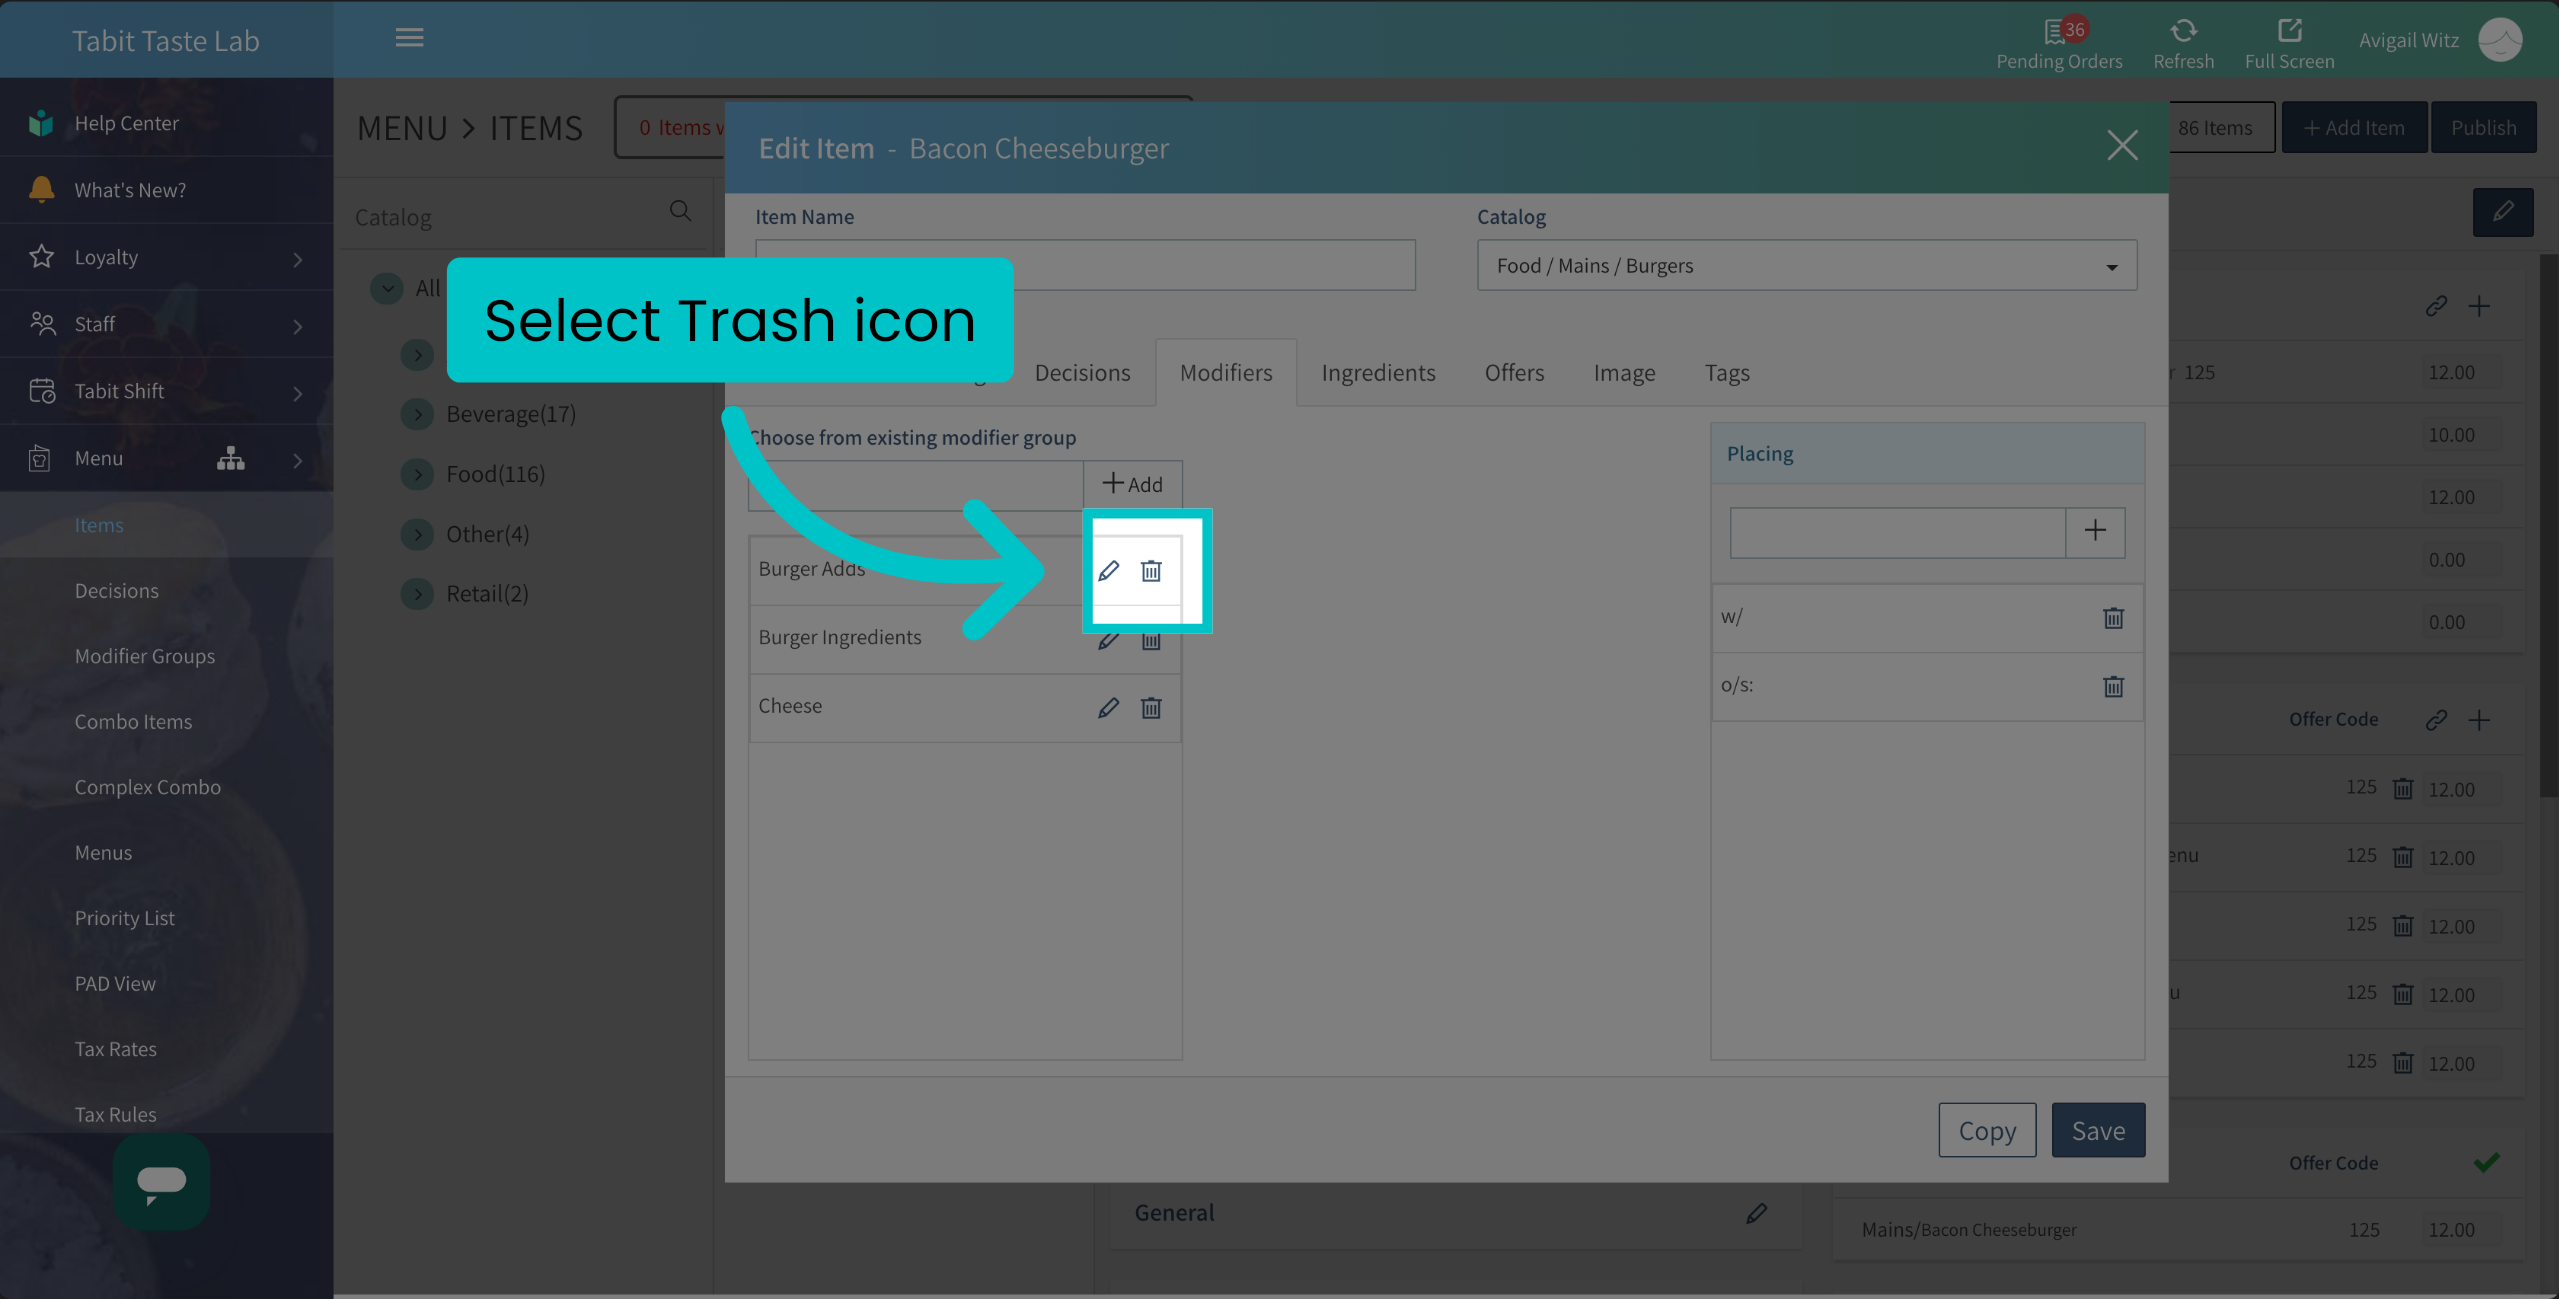Click the Publish button

click(2483, 127)
